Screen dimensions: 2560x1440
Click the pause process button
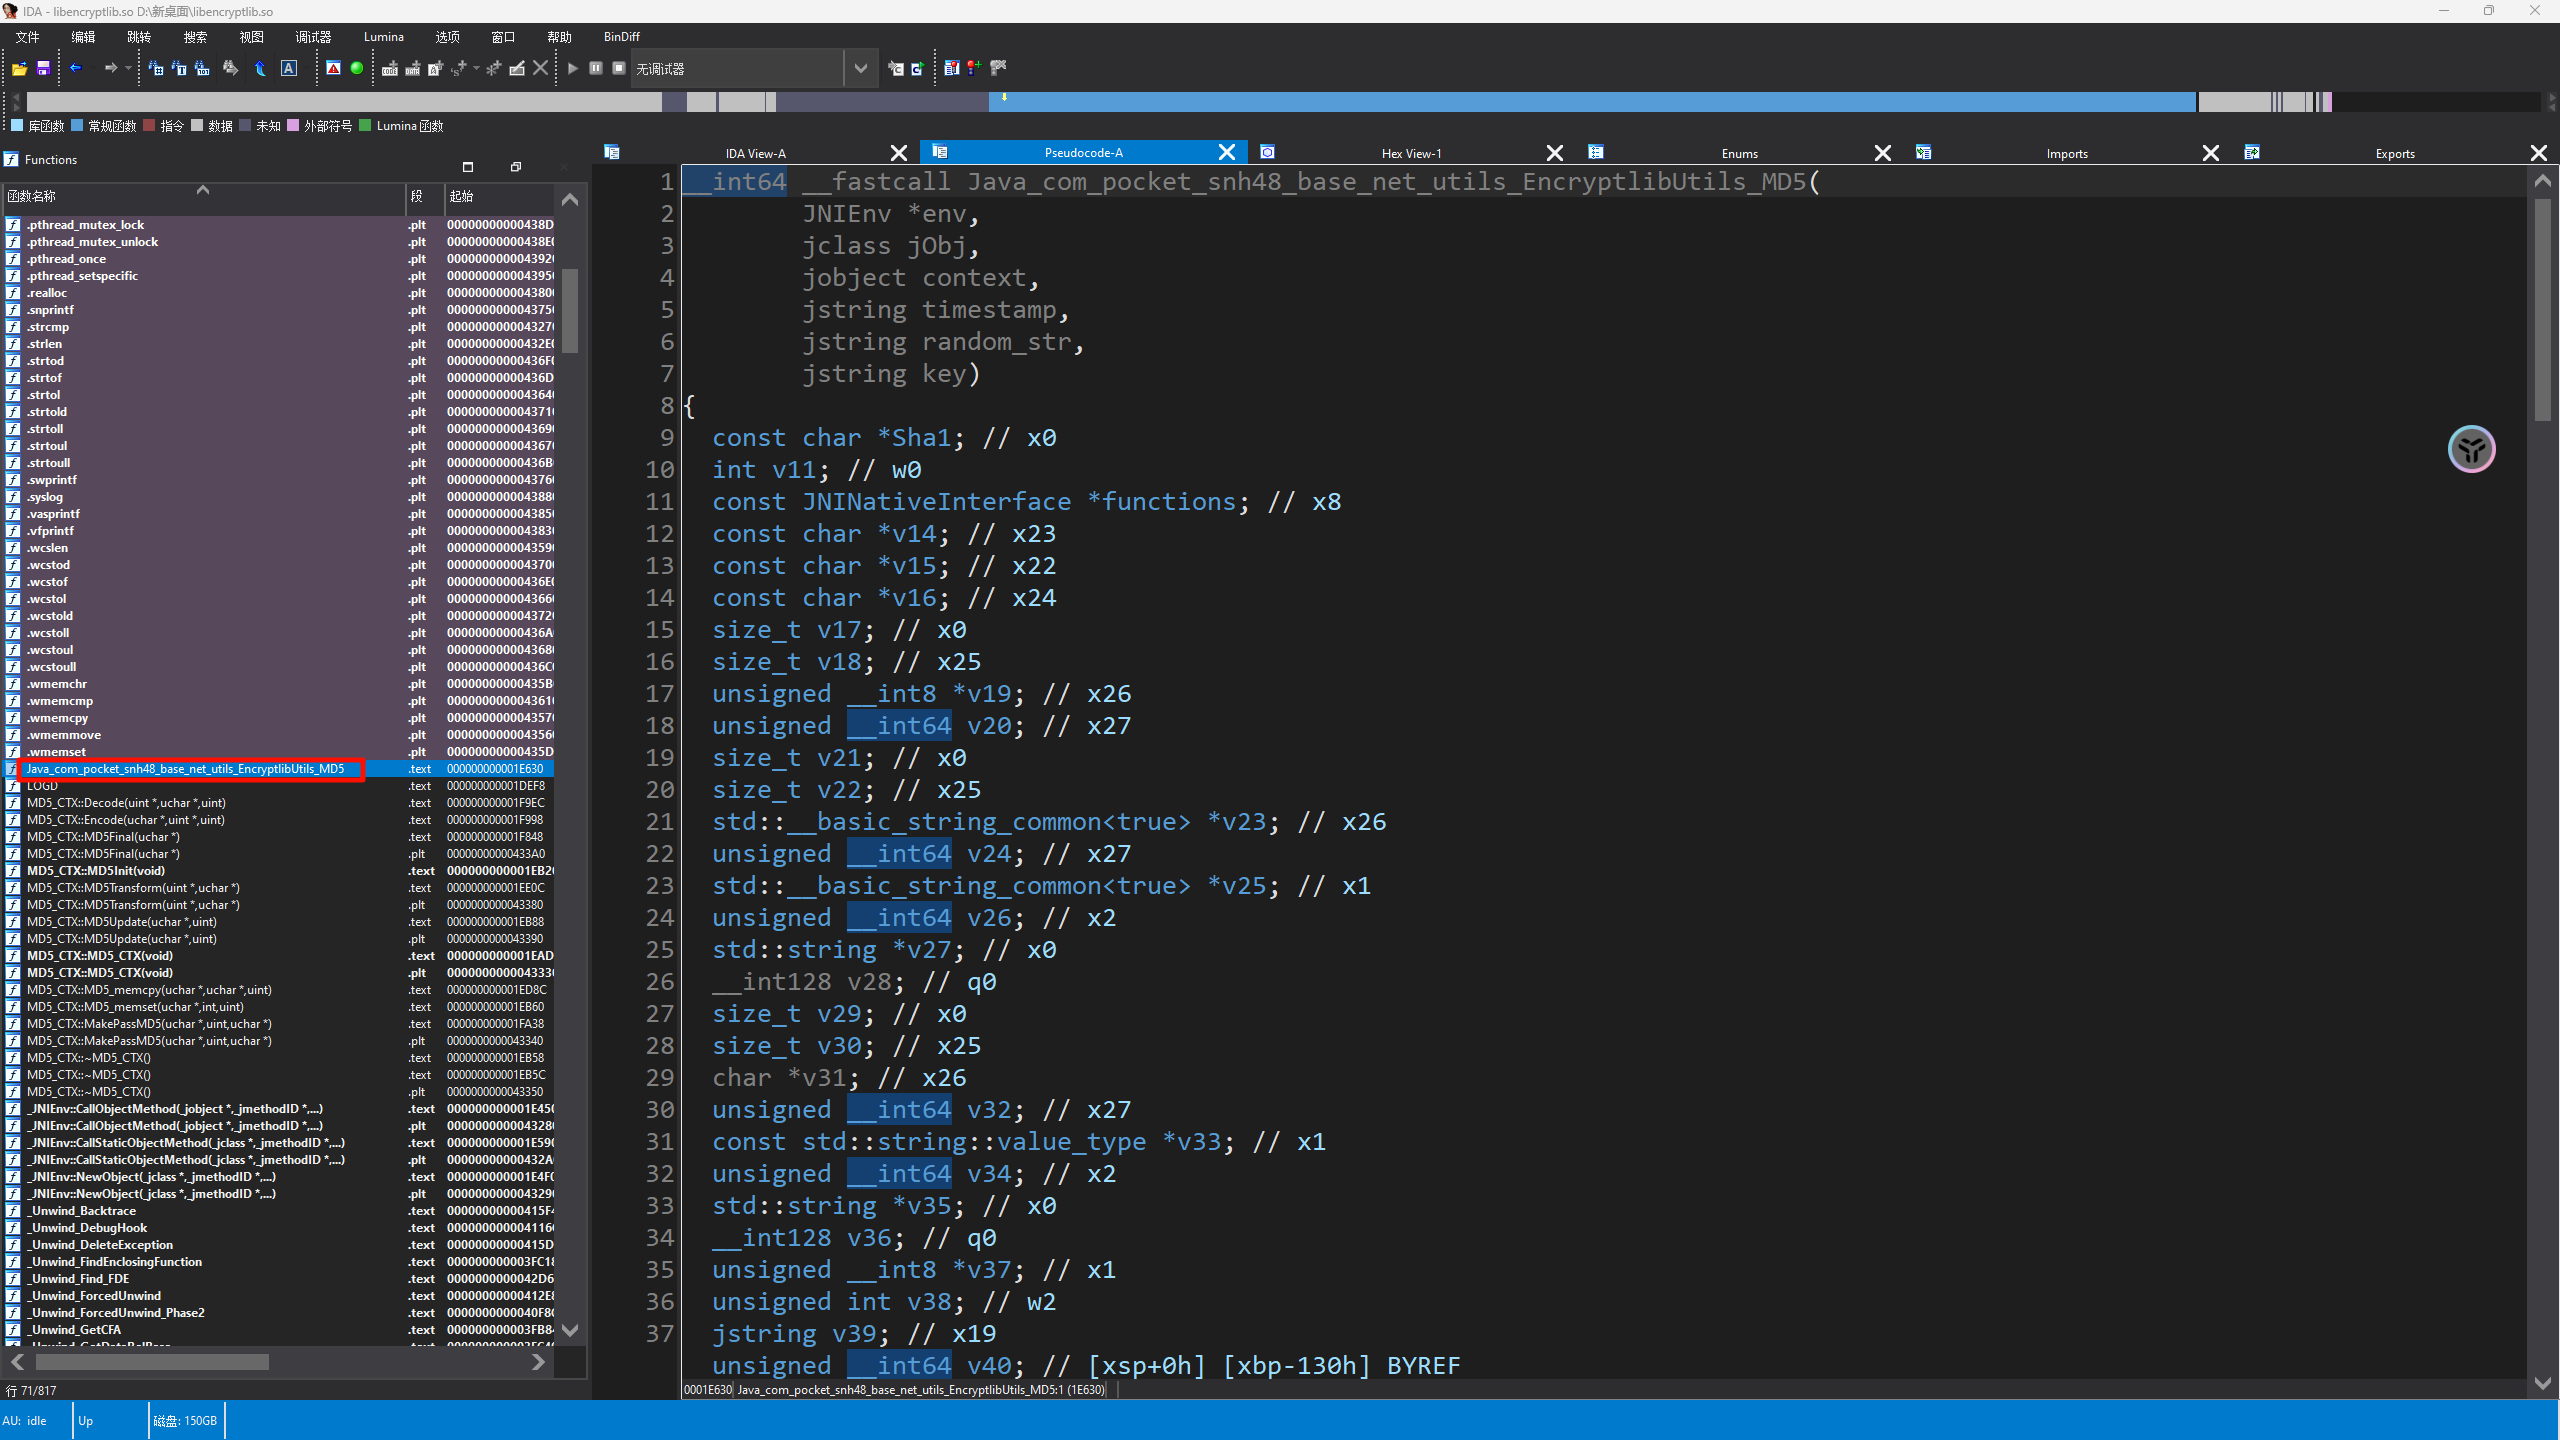pos(596,68)
